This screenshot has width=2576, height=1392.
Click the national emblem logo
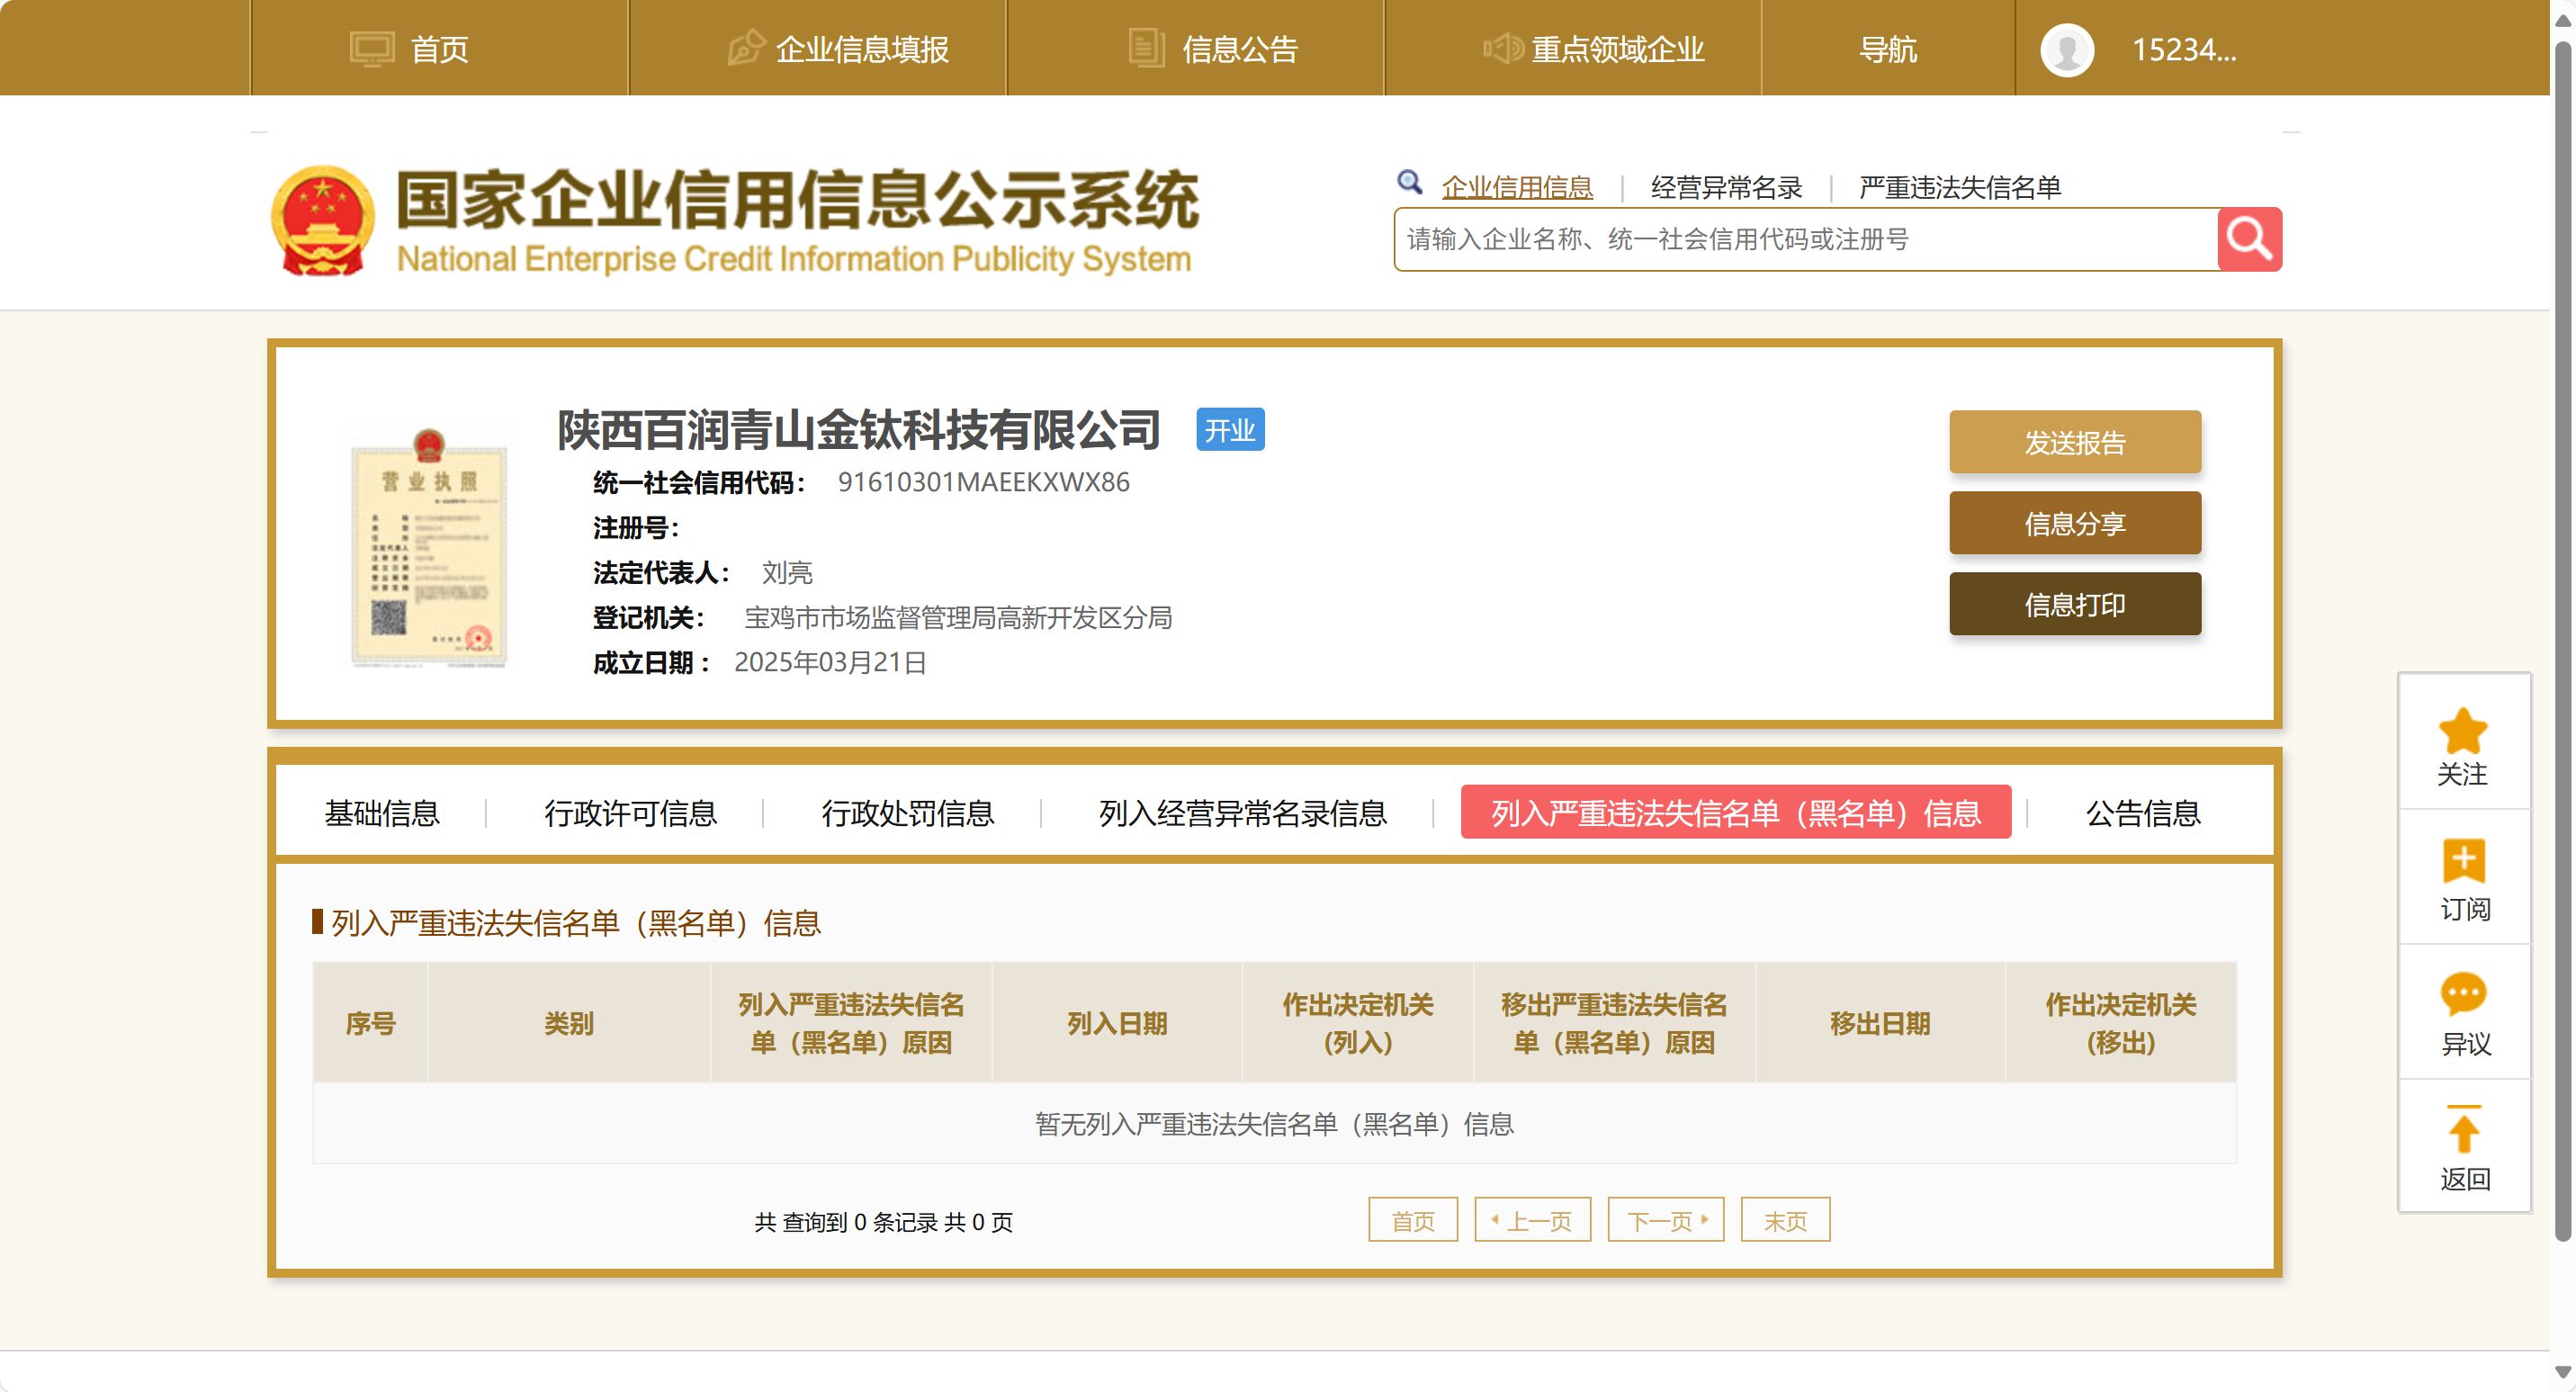point(323,221)
